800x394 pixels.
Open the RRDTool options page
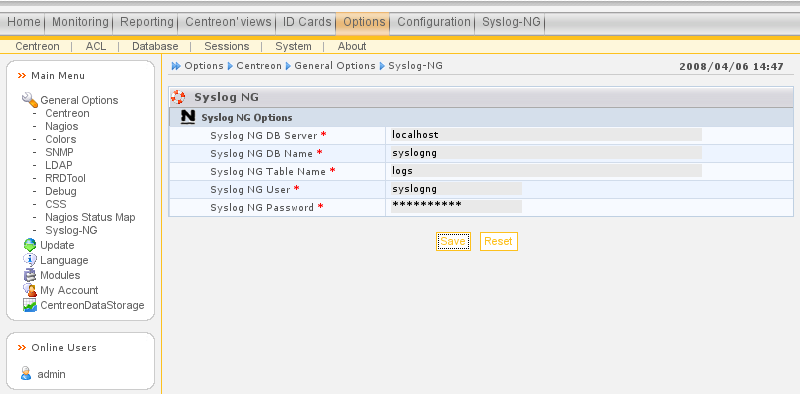click(x=65, y=178)
